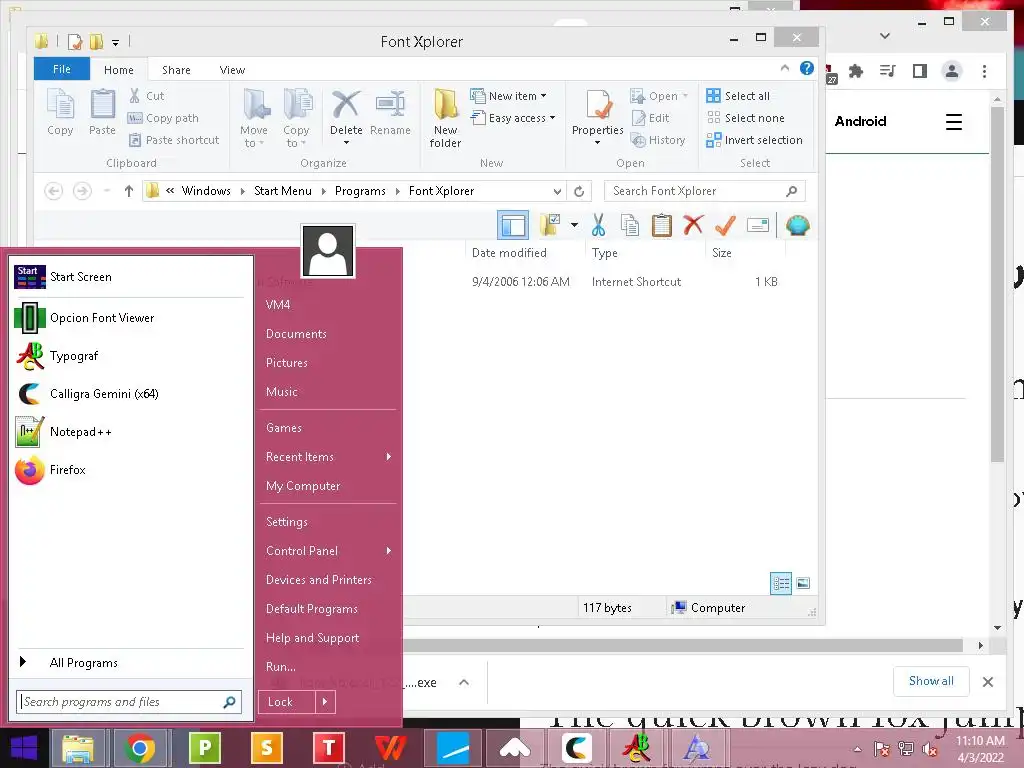Click the Up arrow navigation button

(x=129, y=191)
